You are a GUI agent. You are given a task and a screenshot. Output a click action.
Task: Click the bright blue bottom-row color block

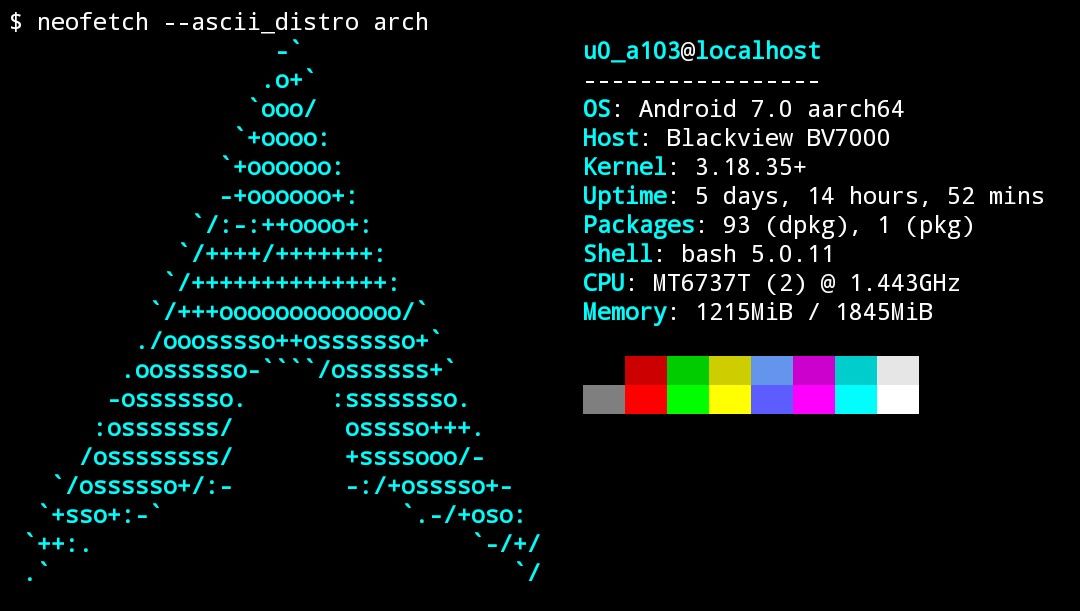click(x=771, y=400)
